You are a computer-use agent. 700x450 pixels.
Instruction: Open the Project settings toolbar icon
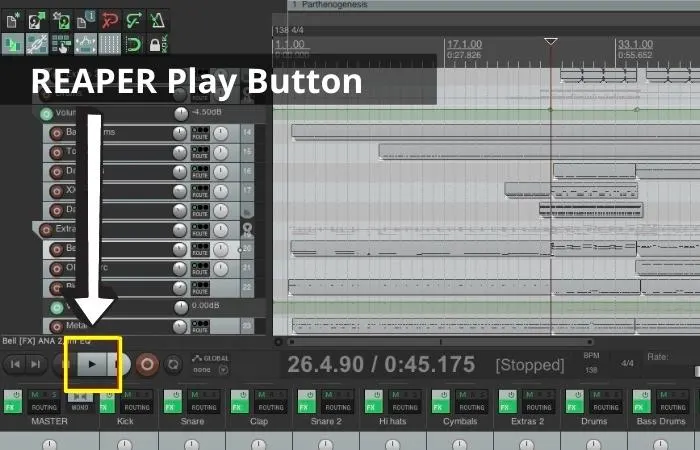pyautogui.click(x=85, y=21)
